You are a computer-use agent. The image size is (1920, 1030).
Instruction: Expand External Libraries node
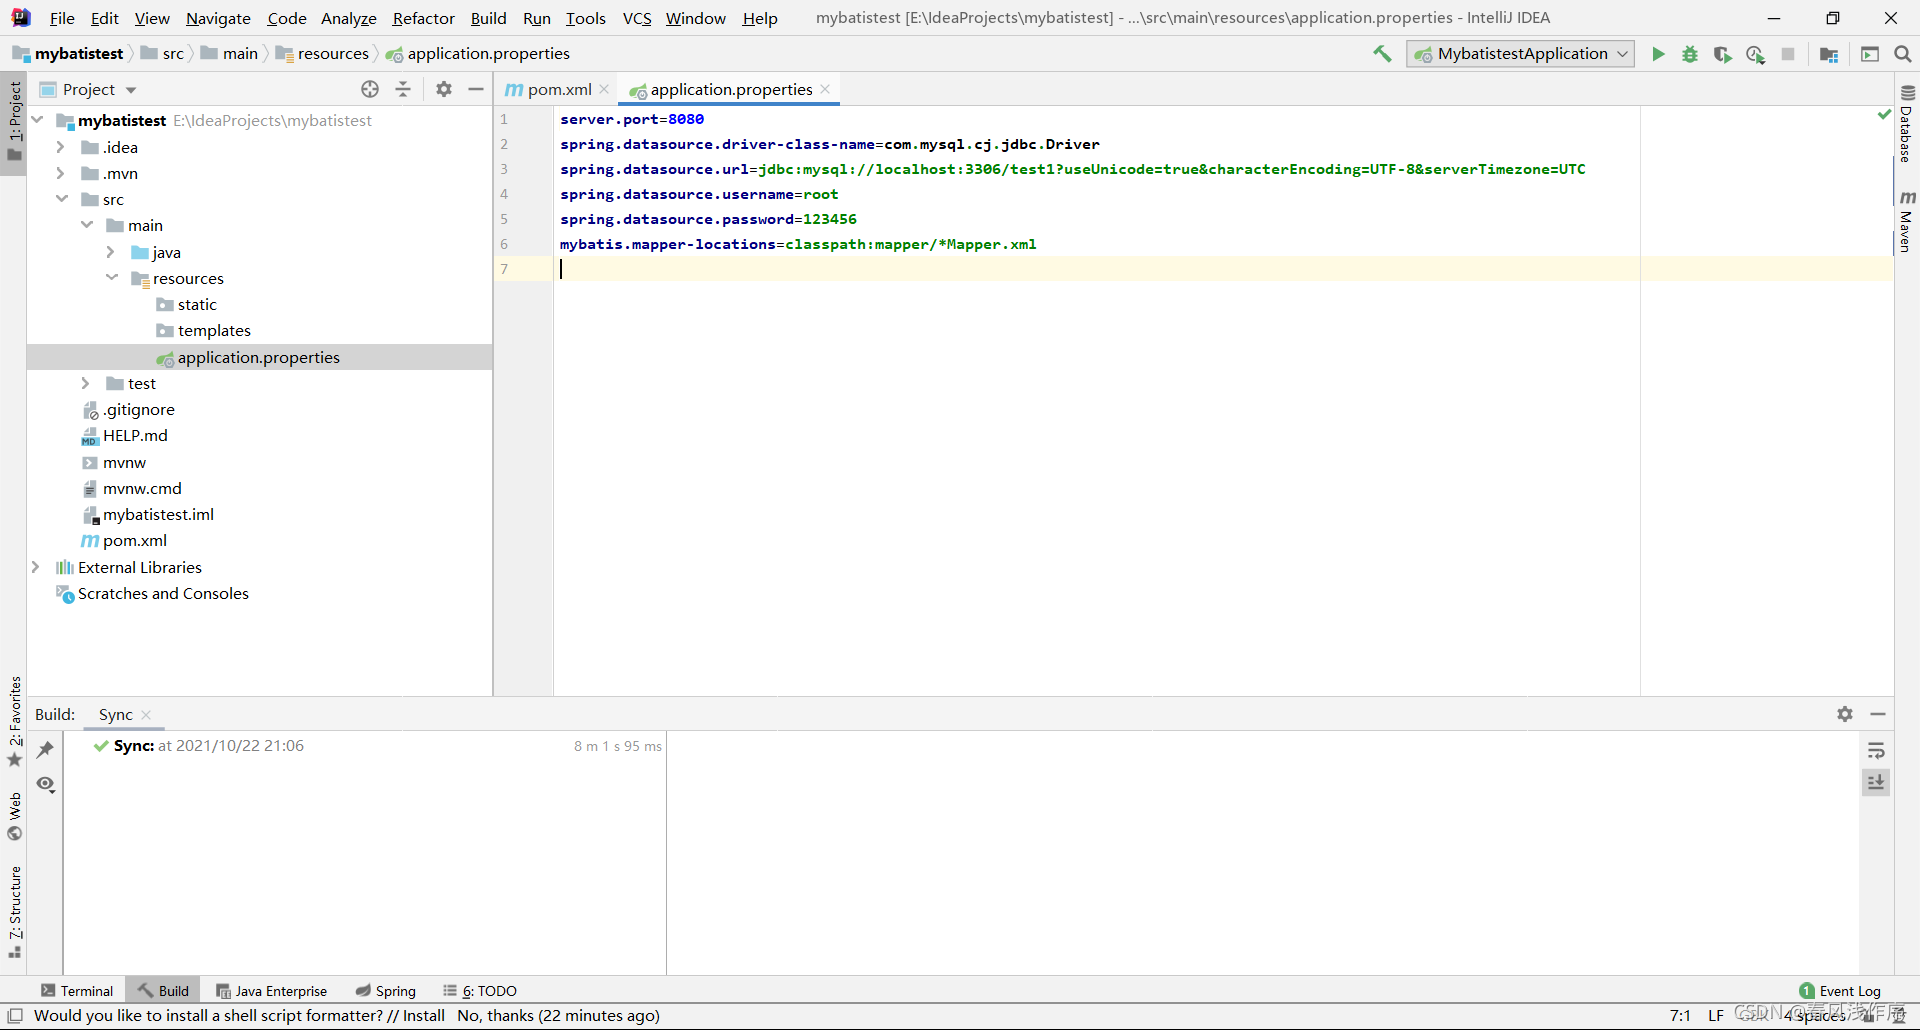pos(36,567)
